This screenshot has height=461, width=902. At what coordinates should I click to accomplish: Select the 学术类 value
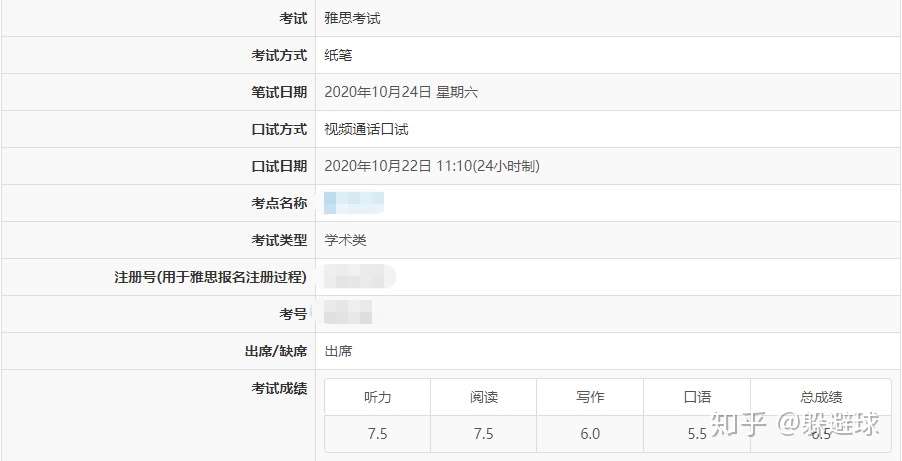pyautogui.click(x=345, y=240)
